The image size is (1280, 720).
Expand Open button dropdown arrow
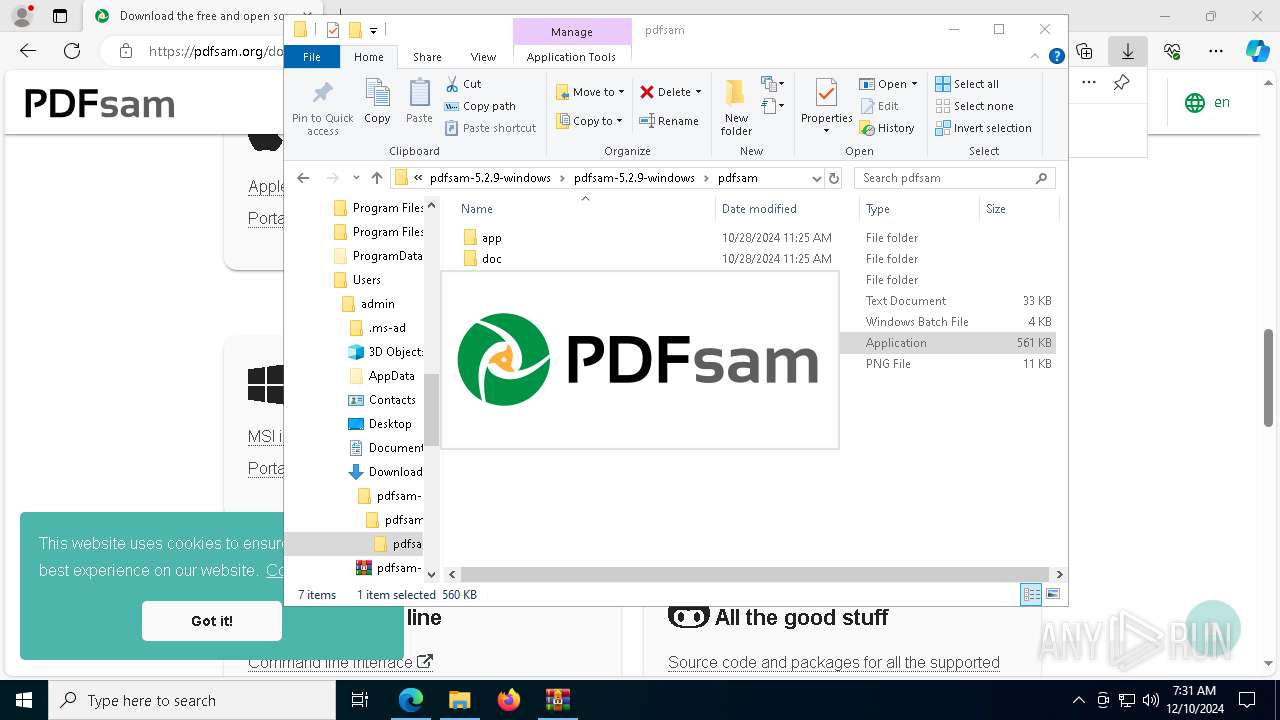click(914, 84)
